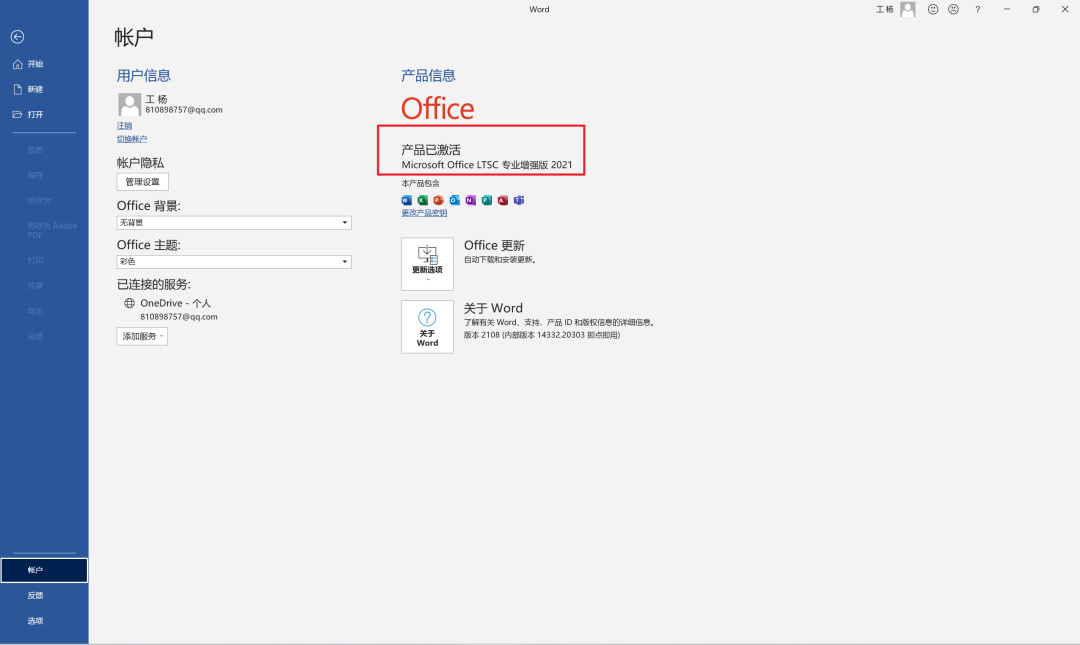Click the globe icon beside OneDrive - 个人

point(129,303)
